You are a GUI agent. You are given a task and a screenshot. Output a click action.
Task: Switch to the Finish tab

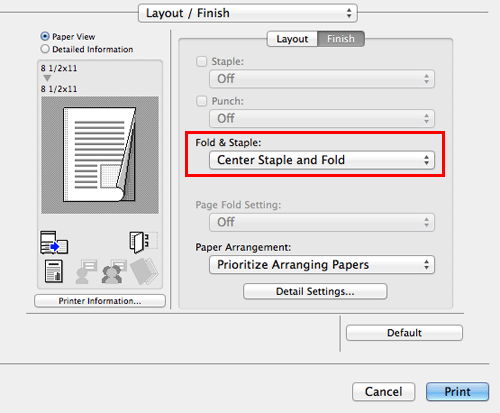[x=341, y=39]
